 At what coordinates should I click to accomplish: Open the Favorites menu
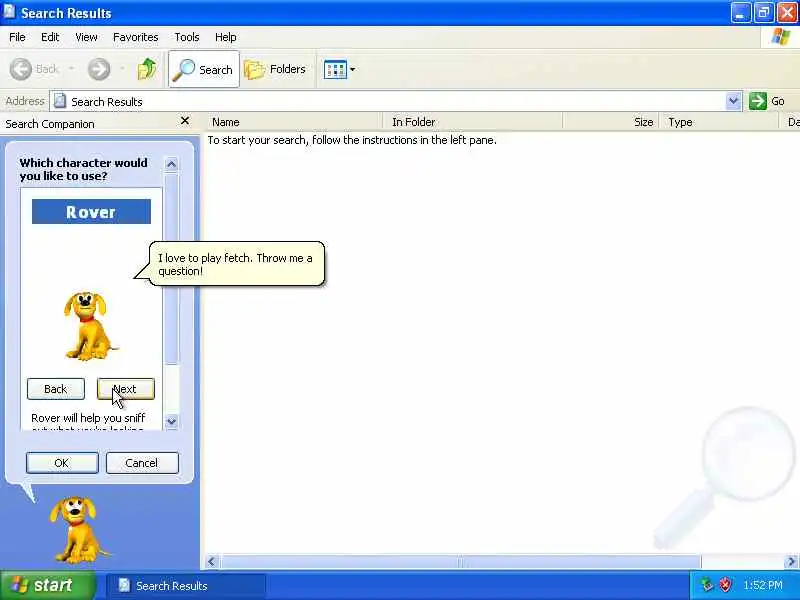pos(136,37)
